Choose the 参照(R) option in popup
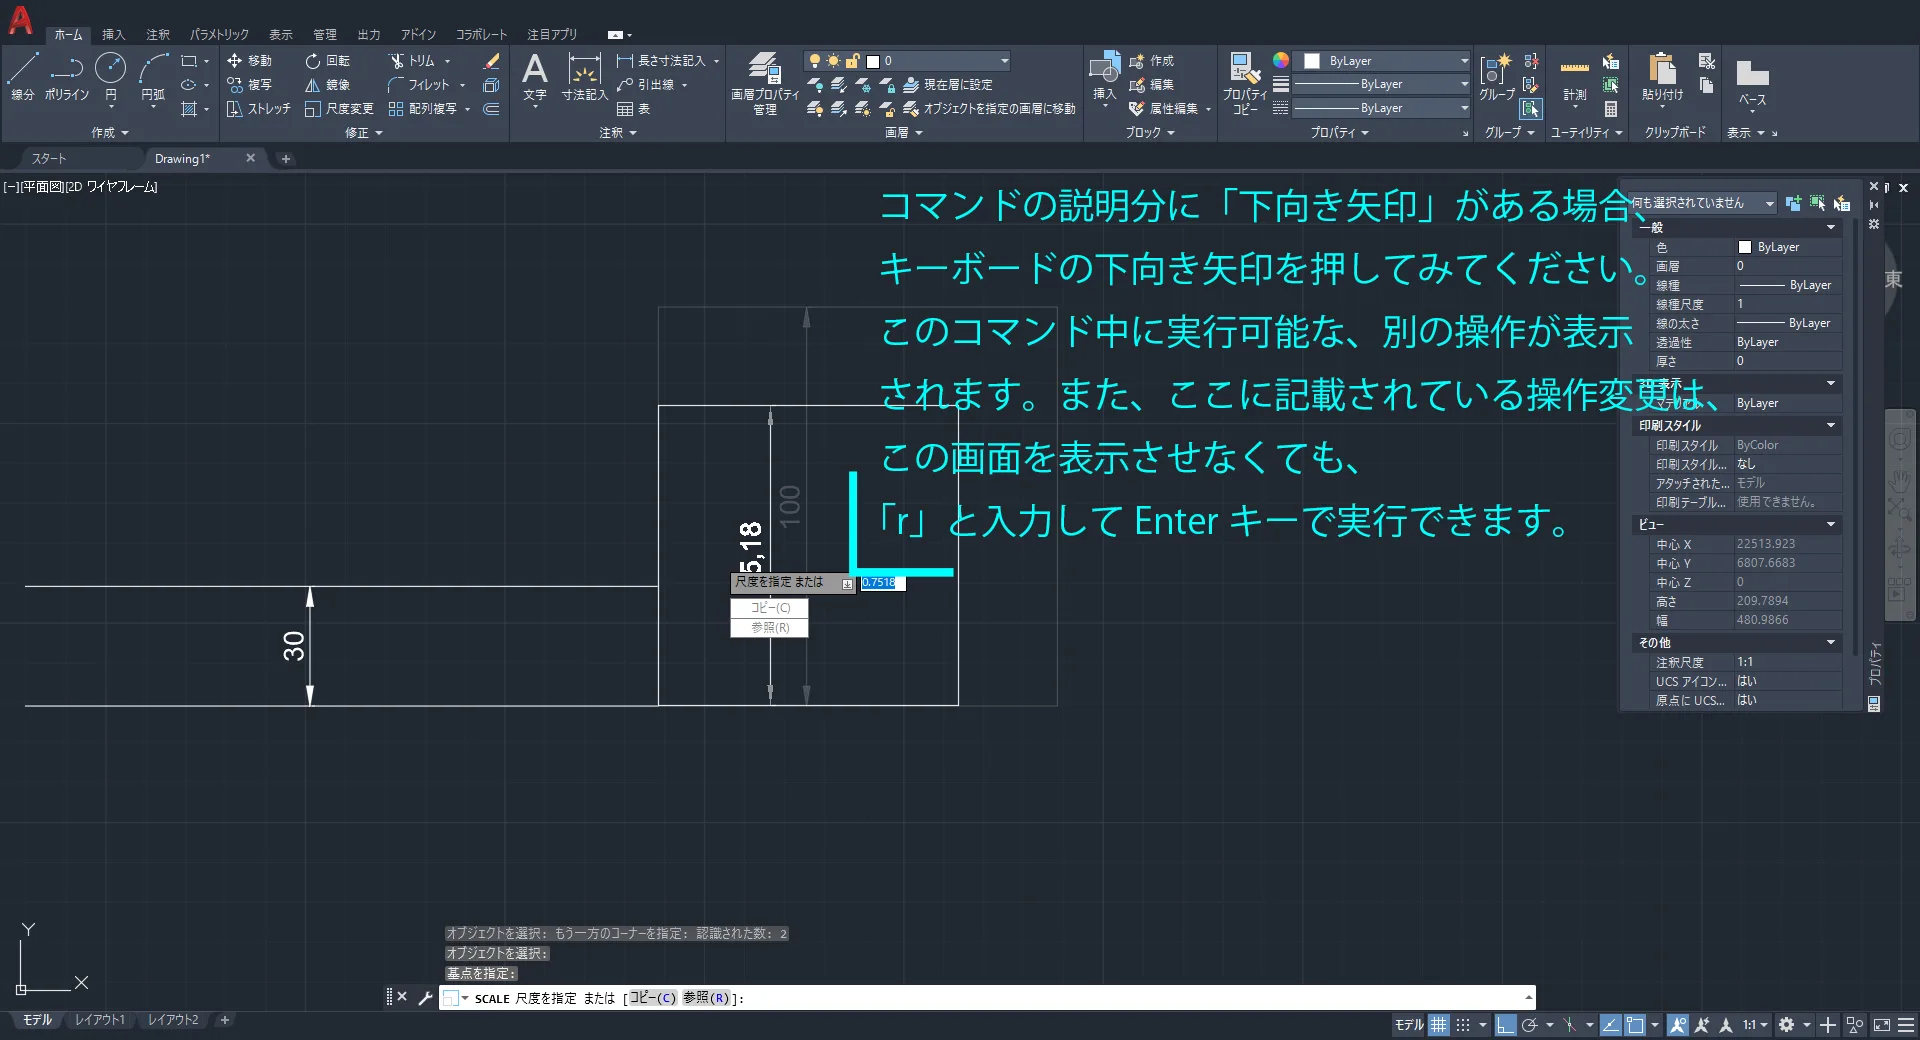The image size is (1920, 1040). tap(769, 628)
